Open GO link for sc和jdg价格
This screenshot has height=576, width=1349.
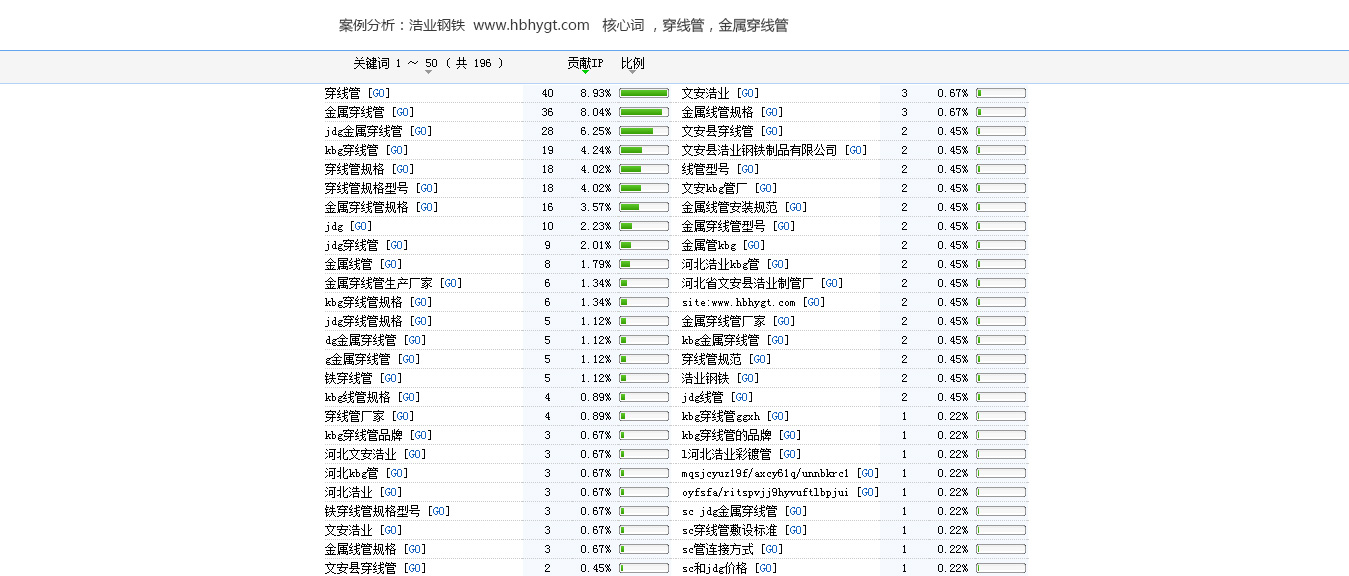tap(765, 568)
